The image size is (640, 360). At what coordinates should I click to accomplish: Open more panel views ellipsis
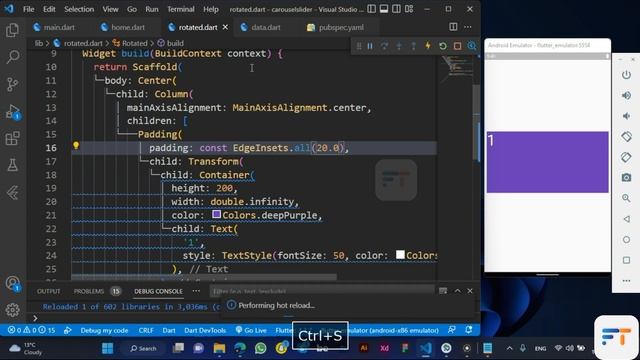pyautogui.click(x=196, y=291)
